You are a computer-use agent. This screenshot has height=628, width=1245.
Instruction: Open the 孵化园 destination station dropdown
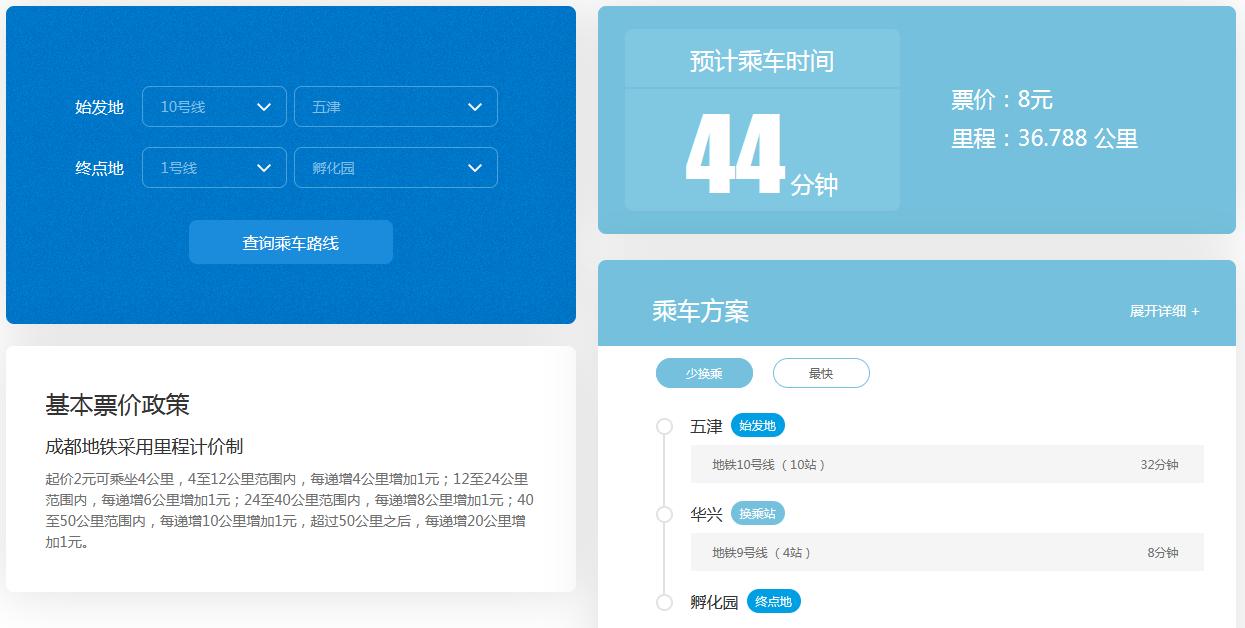[x=395, y=168]
